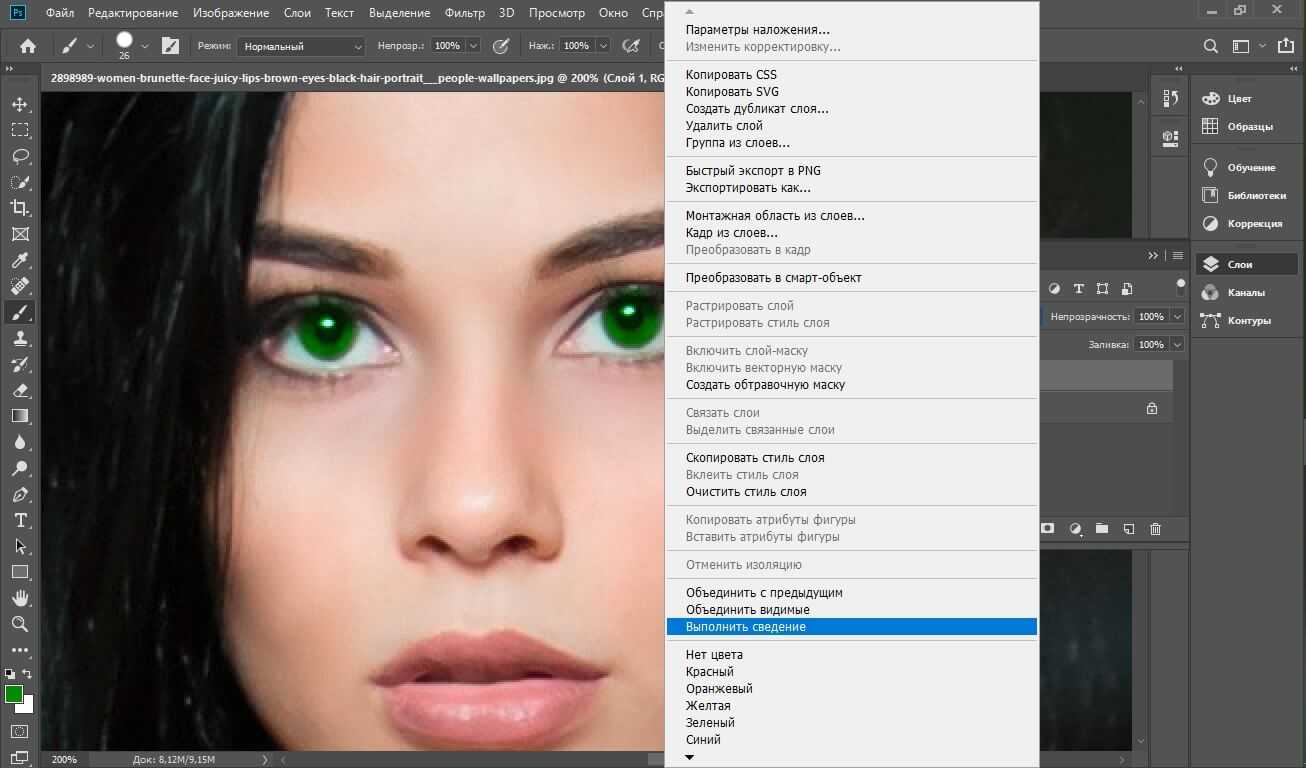This screenshot has height=768, width=1306.
Task: Toggle the layer filter switch
Action: [1181, 287]
